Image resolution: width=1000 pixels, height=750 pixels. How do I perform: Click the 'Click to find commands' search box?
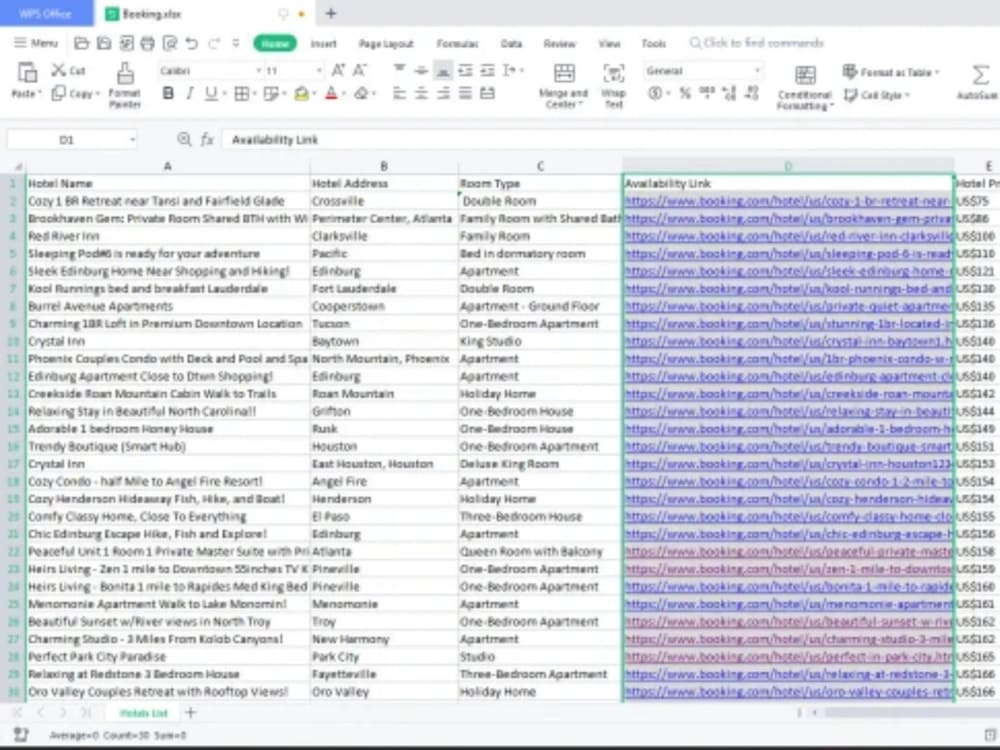coord(757,43)
